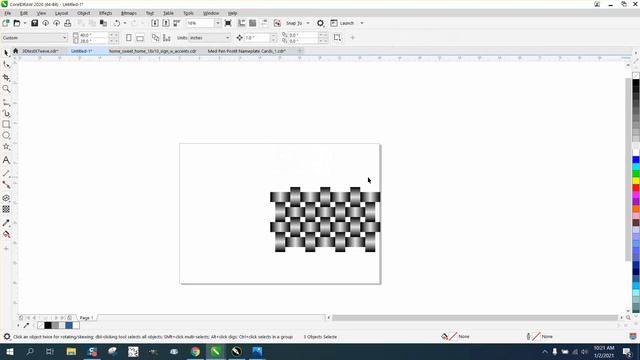Click the Import icon

(x=155, y=23)
